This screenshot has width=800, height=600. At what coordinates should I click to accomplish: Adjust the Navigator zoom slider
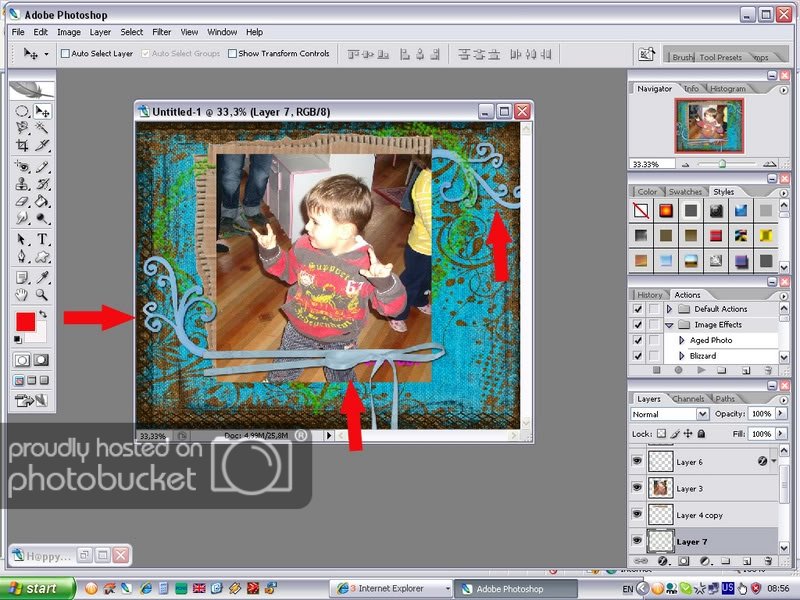pyautogui.click(x=722, y=164)
